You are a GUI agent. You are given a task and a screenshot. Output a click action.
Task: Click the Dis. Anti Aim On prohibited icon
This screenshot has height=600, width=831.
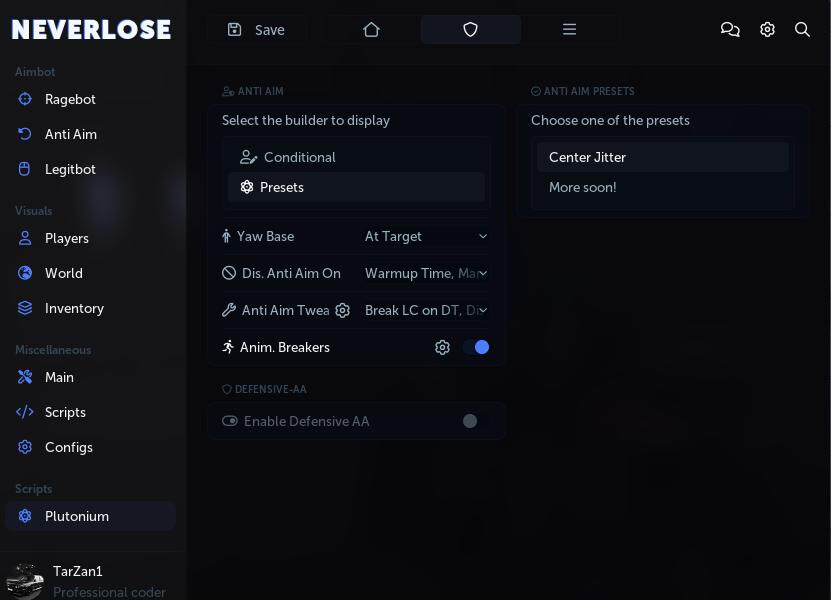click(229, 273)
